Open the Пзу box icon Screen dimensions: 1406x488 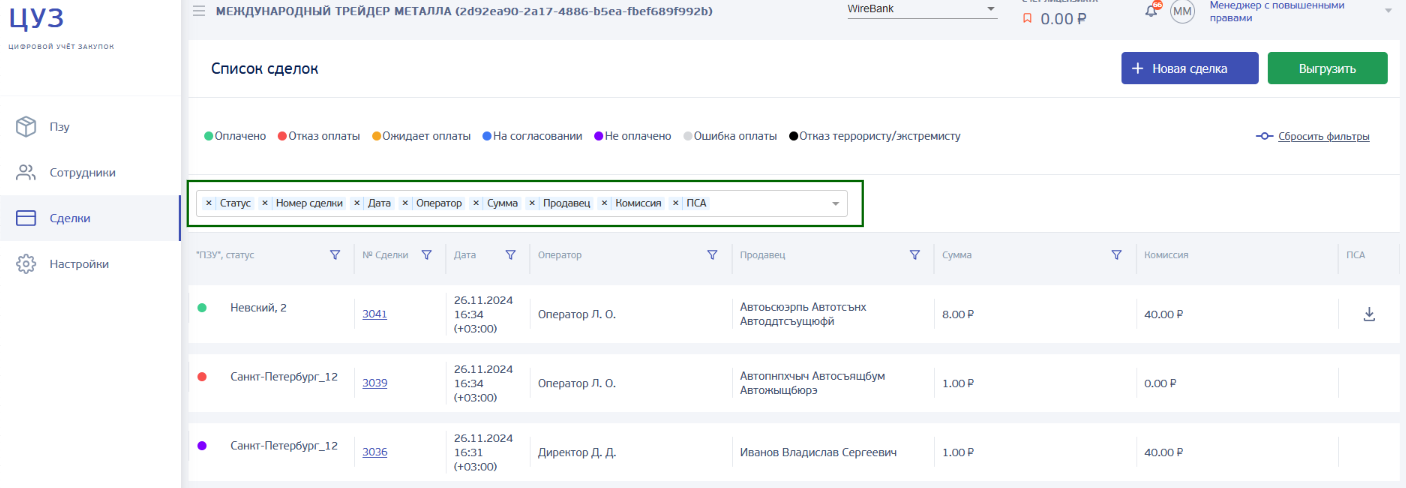click(26, 127)
